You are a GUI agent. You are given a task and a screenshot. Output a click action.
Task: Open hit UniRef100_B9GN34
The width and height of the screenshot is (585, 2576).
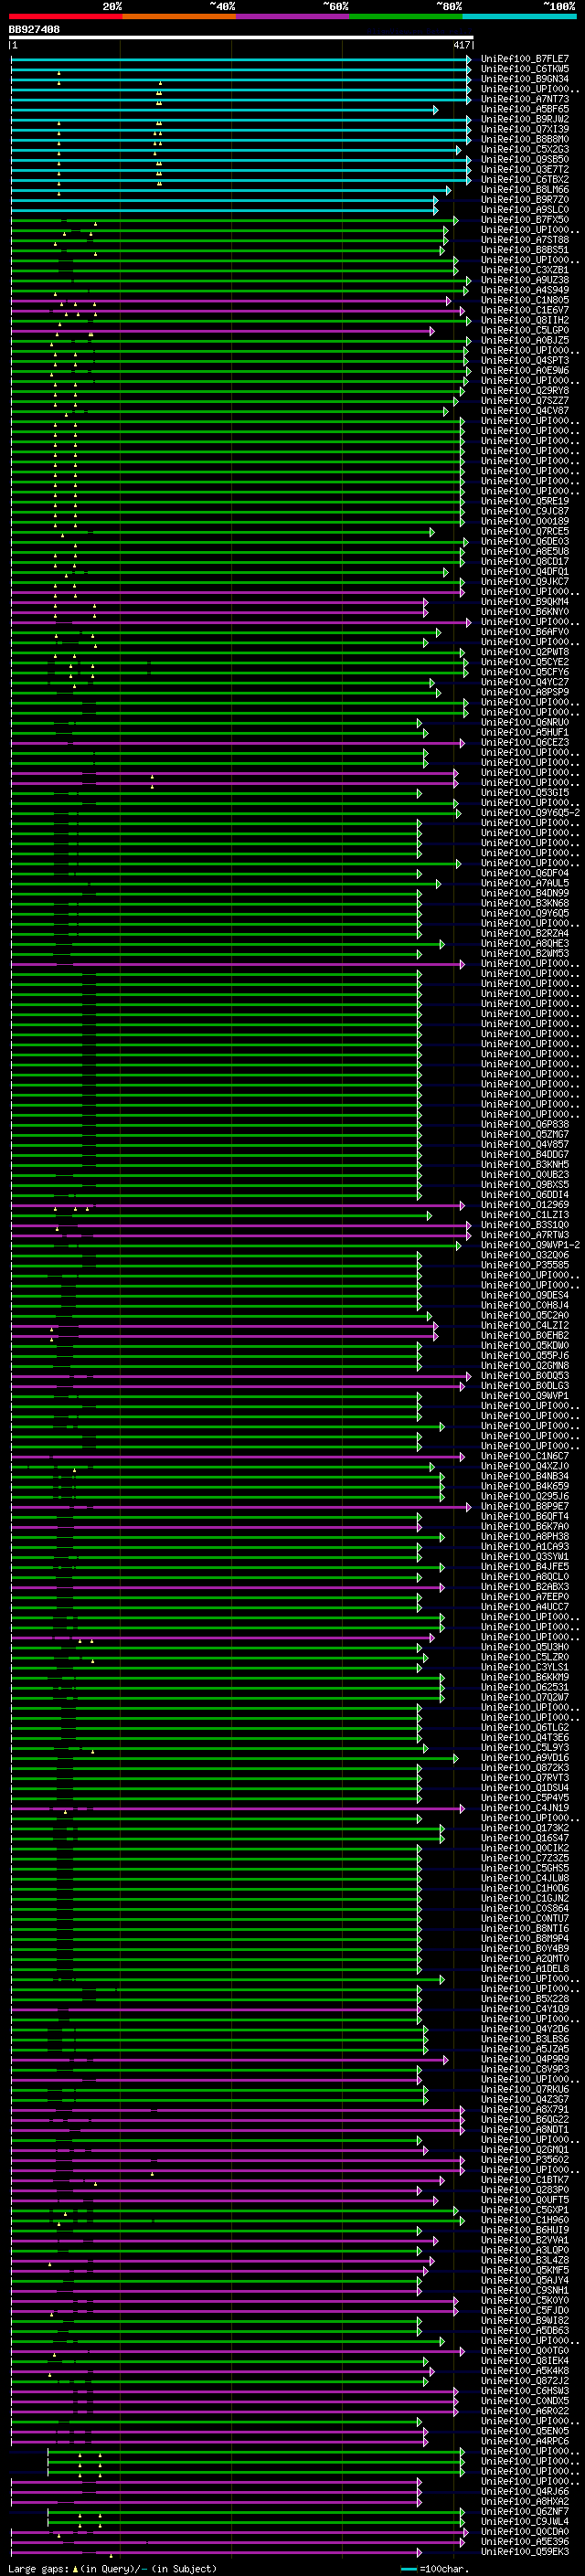click(525, 79)
